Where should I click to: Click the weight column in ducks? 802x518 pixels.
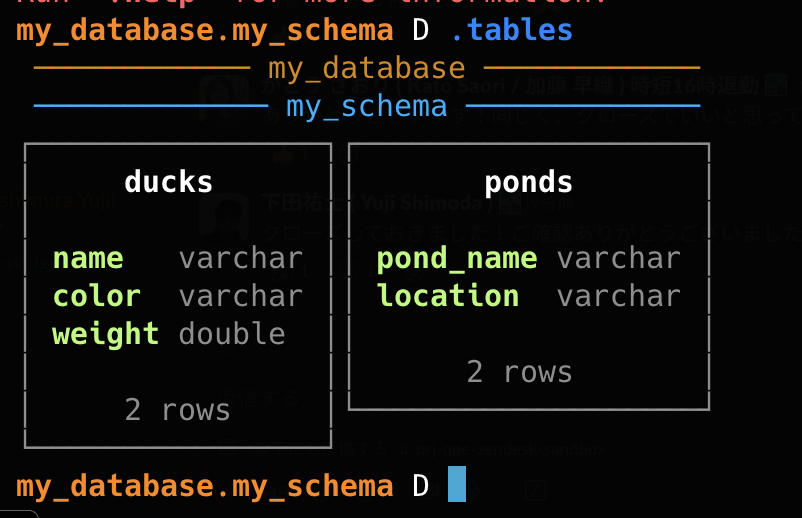pyautogui.click(x=105, y=333)
